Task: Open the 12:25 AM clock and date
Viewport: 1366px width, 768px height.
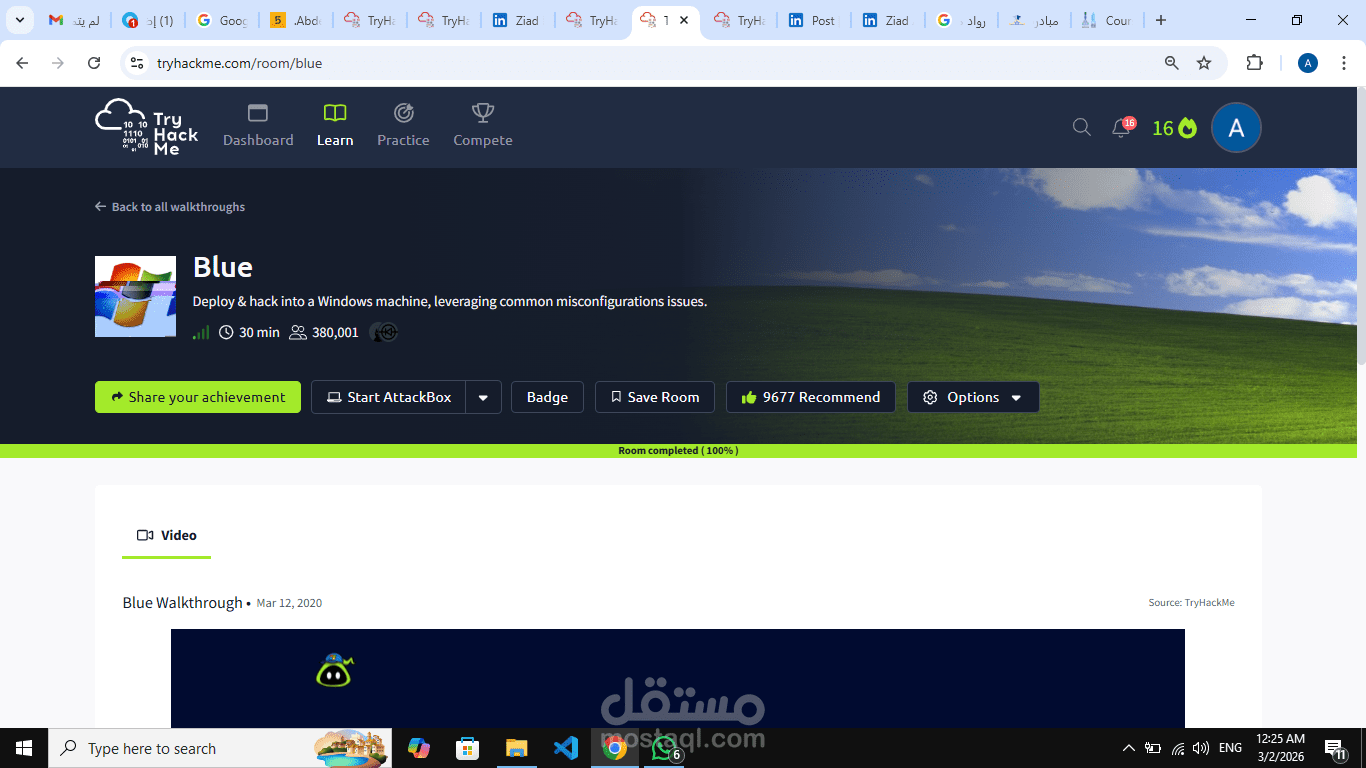Action: (1280, 748)
